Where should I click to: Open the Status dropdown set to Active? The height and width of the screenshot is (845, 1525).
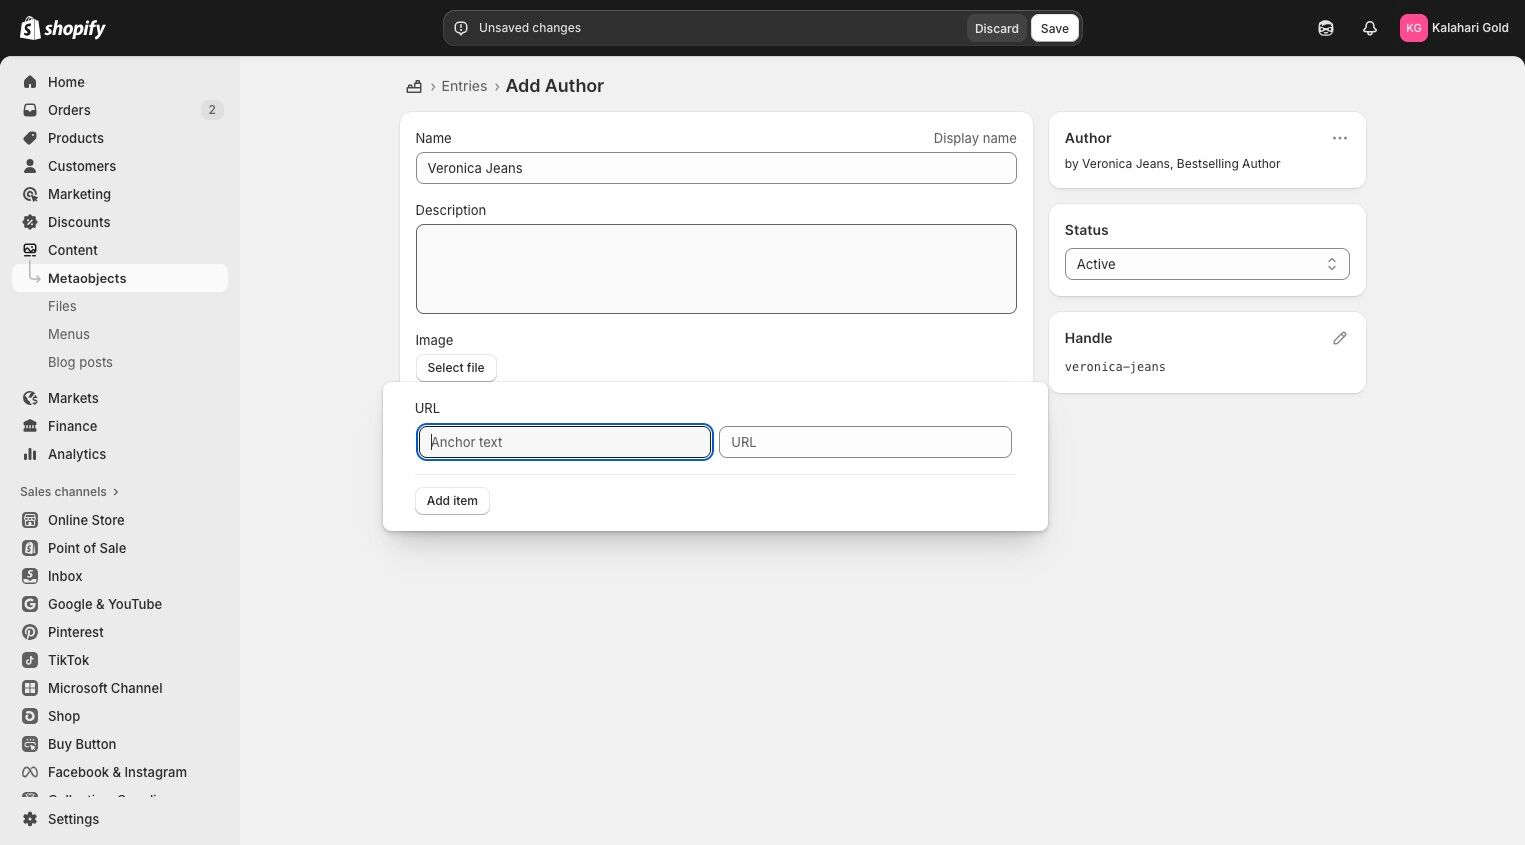coord(1206,264)
